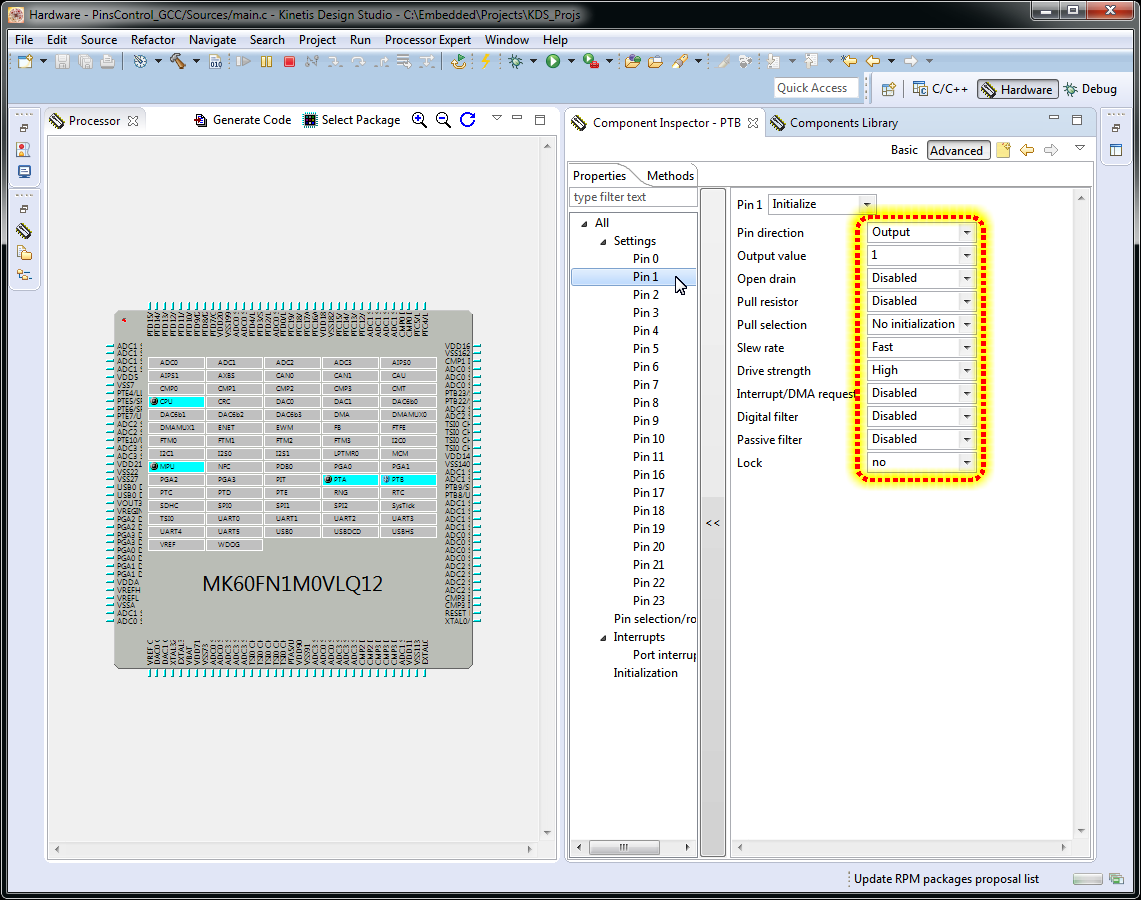Click the Select Package button
The height and width of the screenshot is (900, 1141).
click(351, 120)
